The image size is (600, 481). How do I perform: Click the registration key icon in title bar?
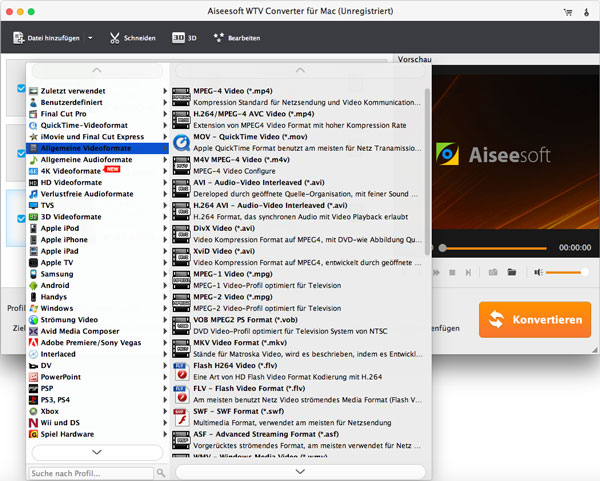pyautogui.click(x=586, y=12)
